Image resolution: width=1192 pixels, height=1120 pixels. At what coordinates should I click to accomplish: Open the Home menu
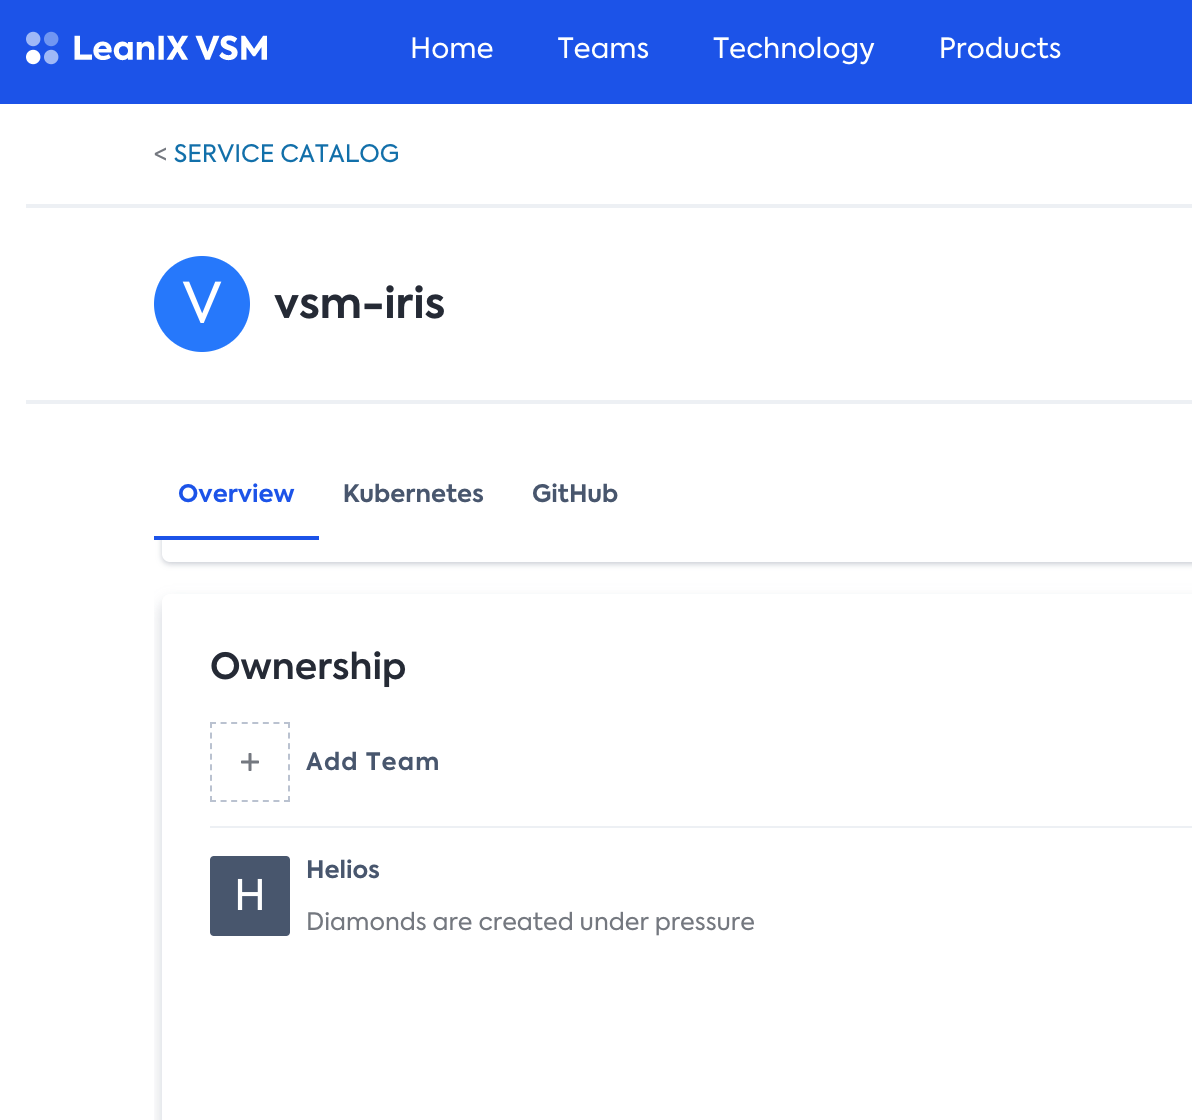pyautogui.click(x=452, y=49)
